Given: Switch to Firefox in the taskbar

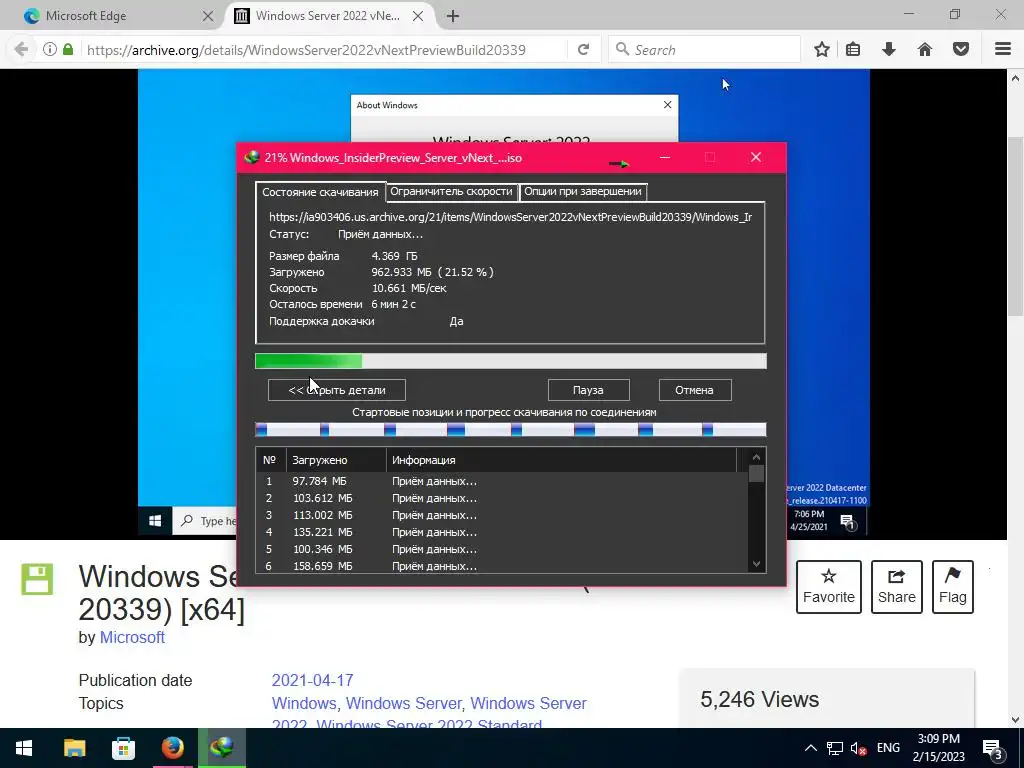Looking at the screenshot, I should point(172,748).
